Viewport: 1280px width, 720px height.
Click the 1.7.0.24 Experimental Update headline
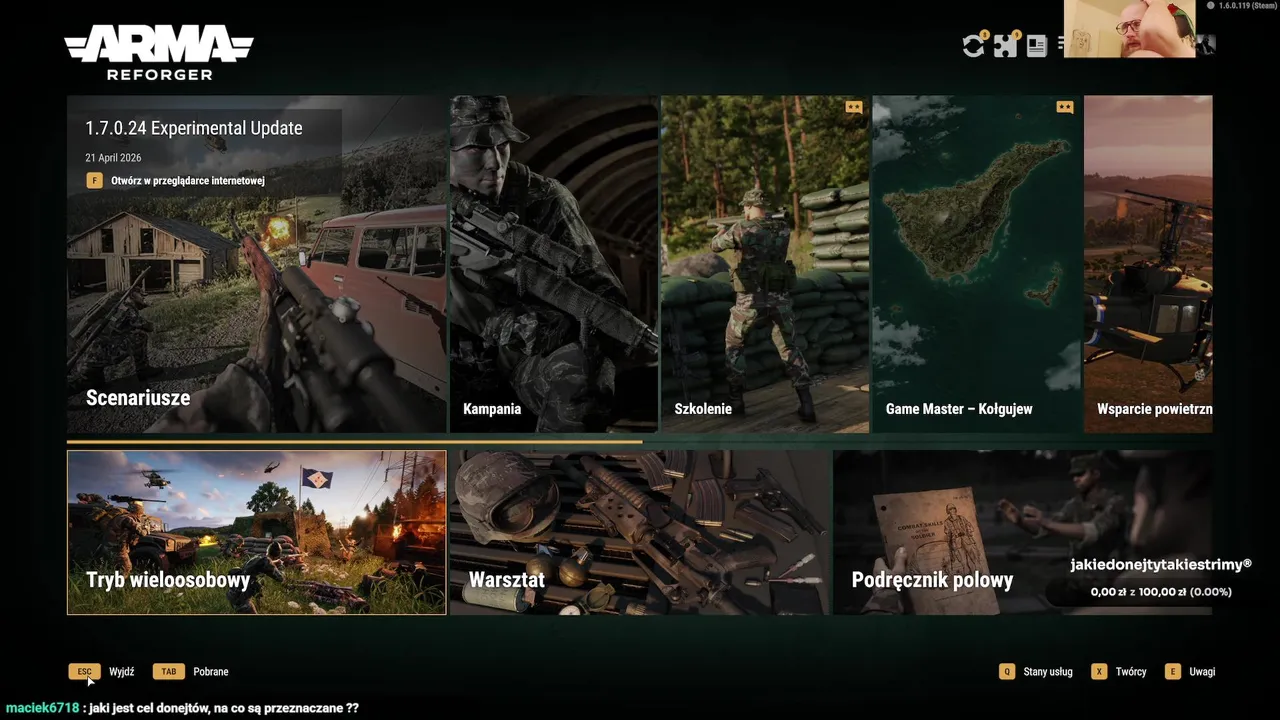(x=194, y=128)
